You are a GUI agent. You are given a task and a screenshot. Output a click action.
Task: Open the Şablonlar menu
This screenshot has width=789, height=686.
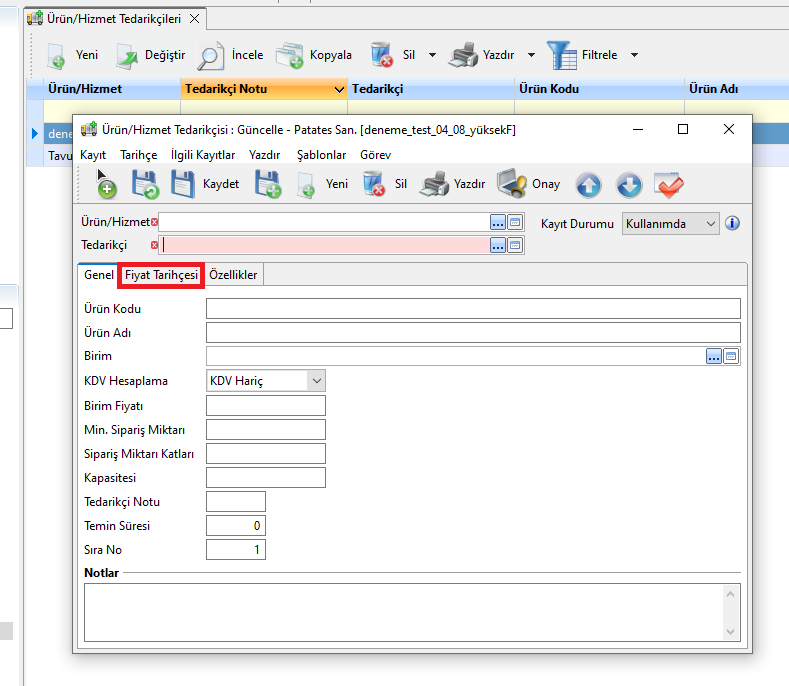pos(322,155)
